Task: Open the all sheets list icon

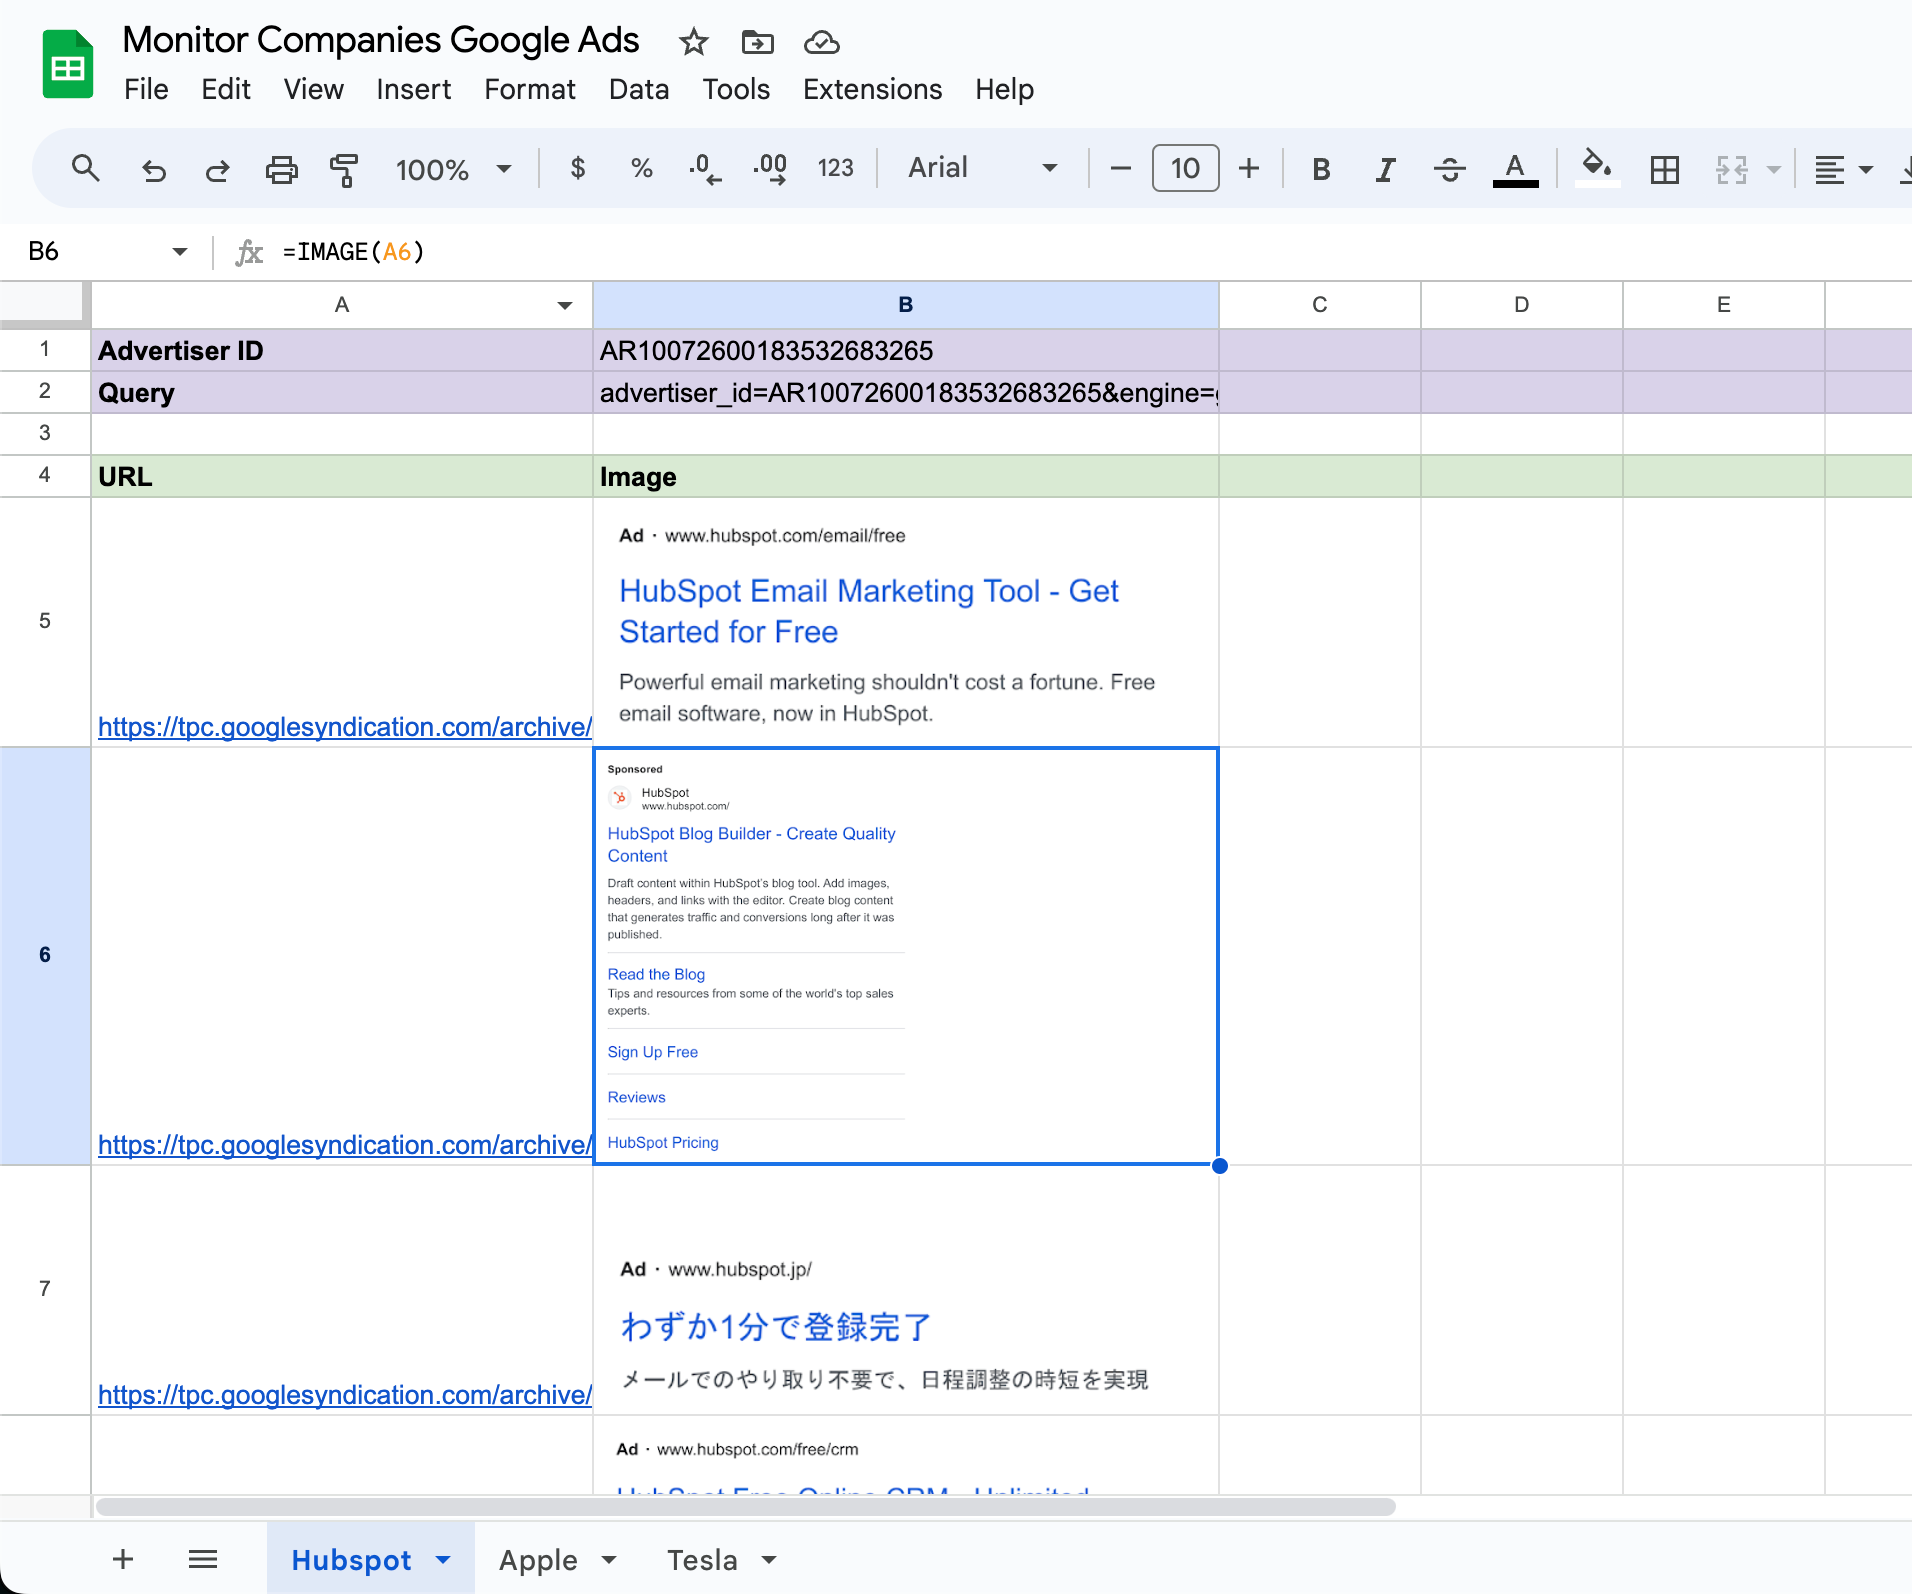Action: pos(203,1559)
